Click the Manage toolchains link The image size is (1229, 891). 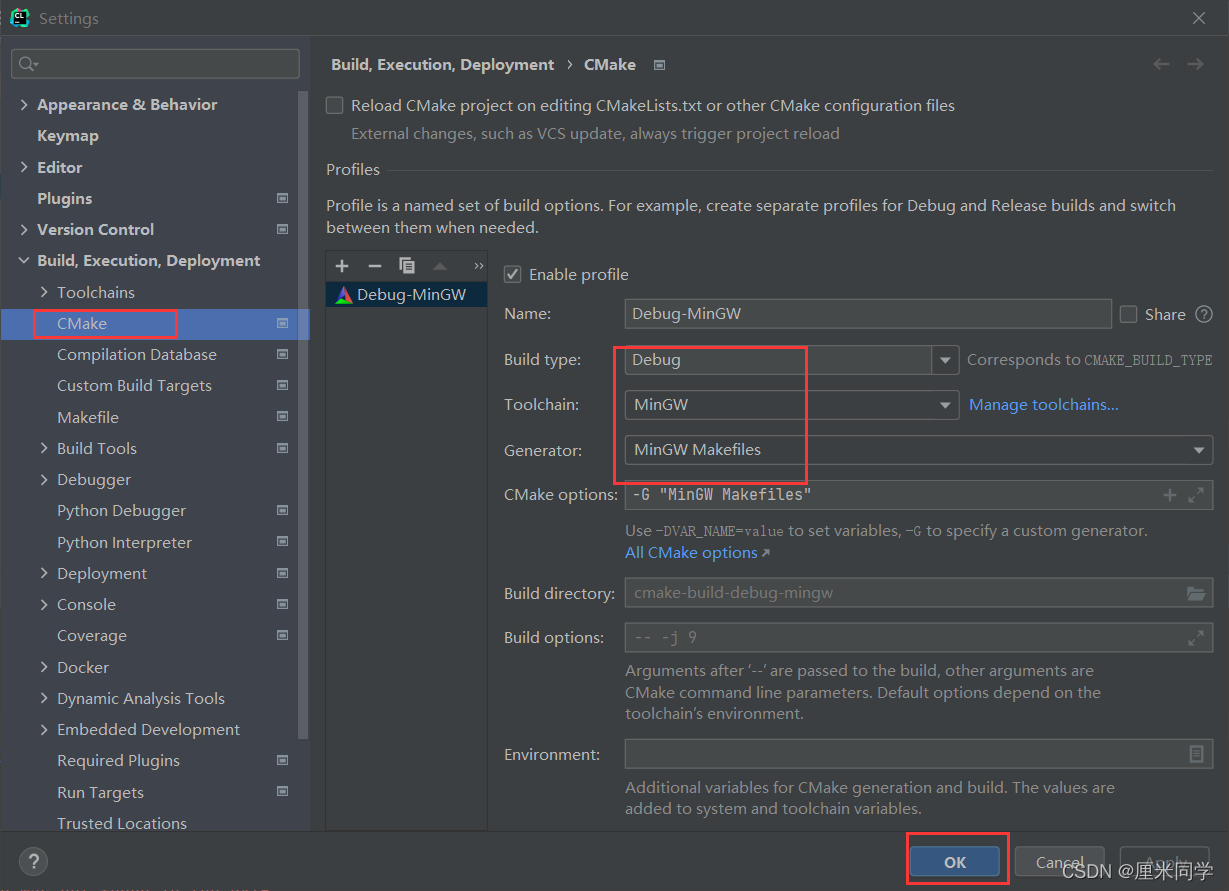(x=1043, y=405)
